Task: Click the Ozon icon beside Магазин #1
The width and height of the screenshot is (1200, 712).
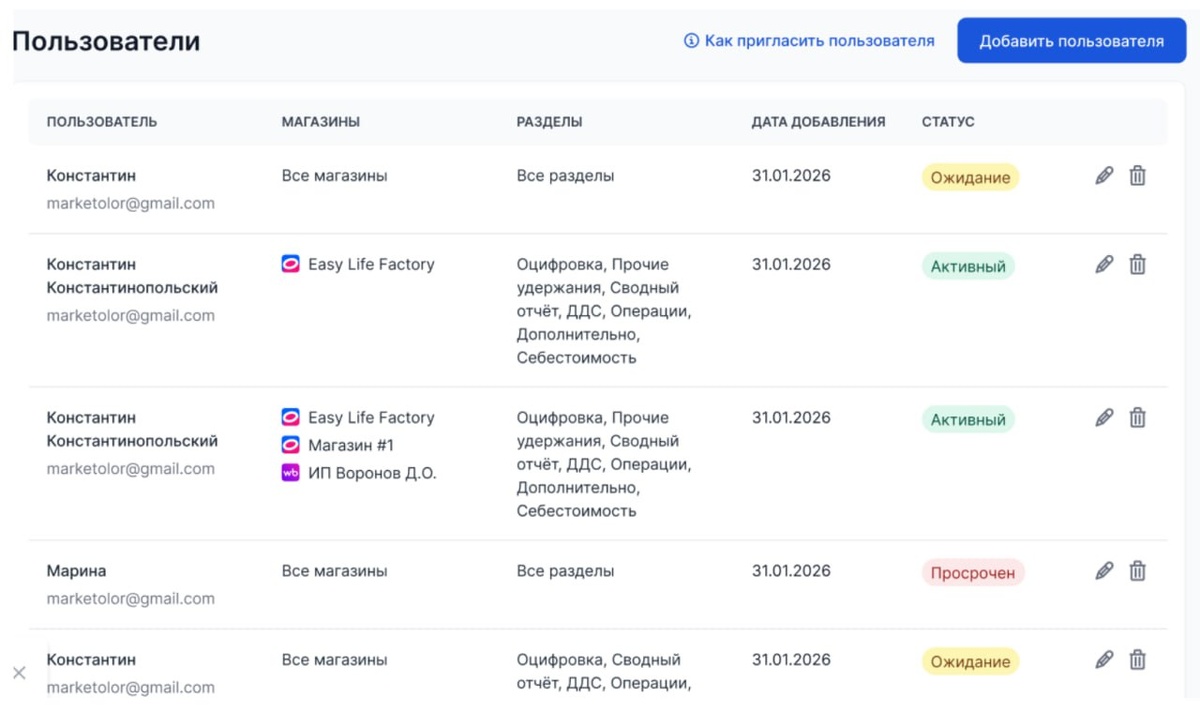Action: coord(291,445)
